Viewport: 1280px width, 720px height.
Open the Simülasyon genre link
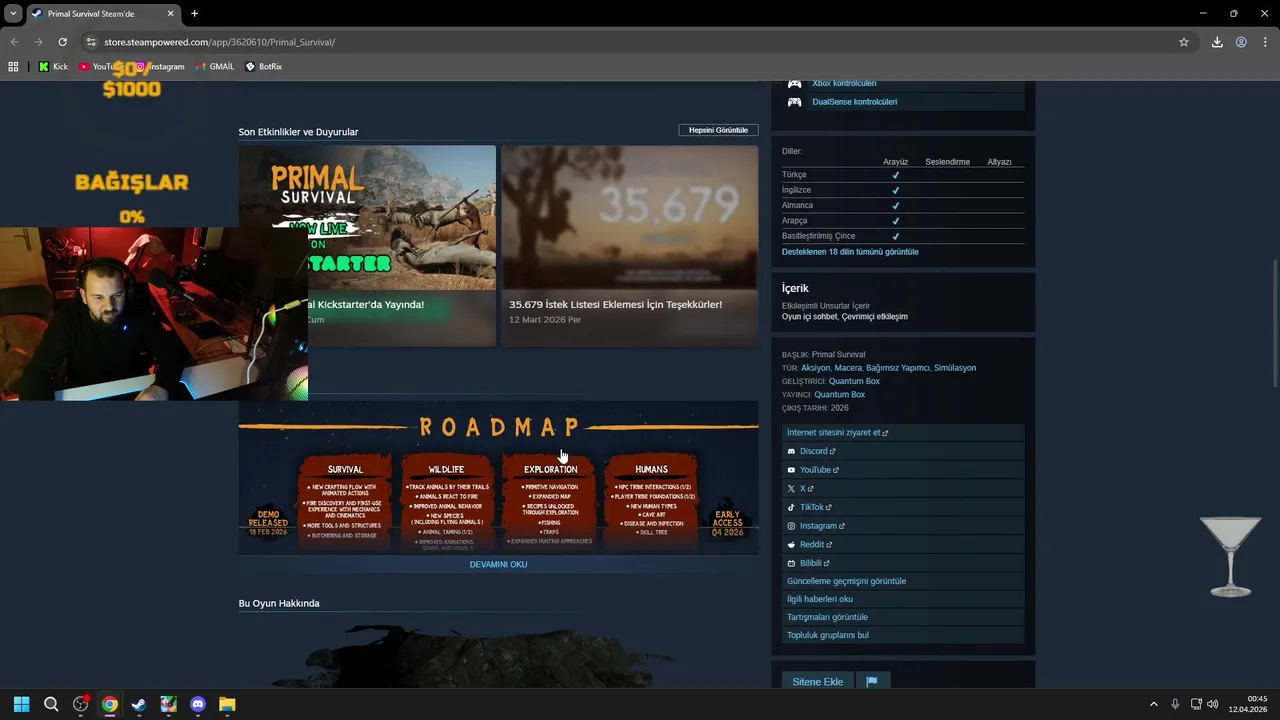pos(955,368)
